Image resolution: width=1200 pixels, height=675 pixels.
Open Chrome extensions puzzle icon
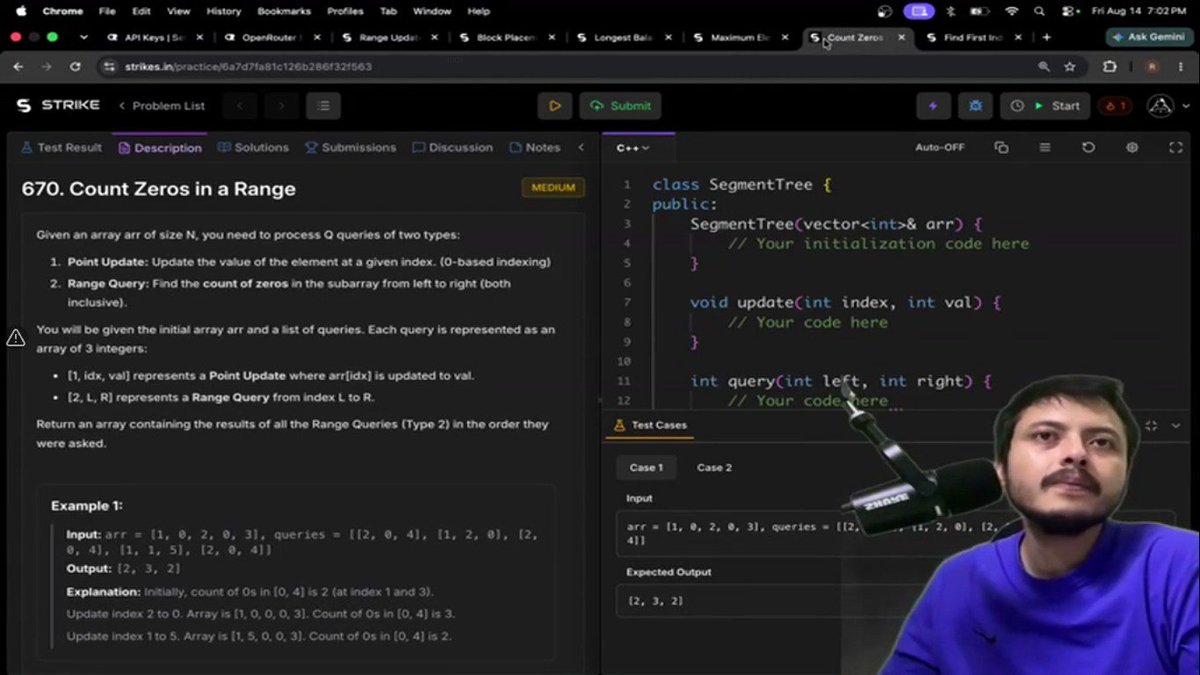click(x=1109, y=67)
